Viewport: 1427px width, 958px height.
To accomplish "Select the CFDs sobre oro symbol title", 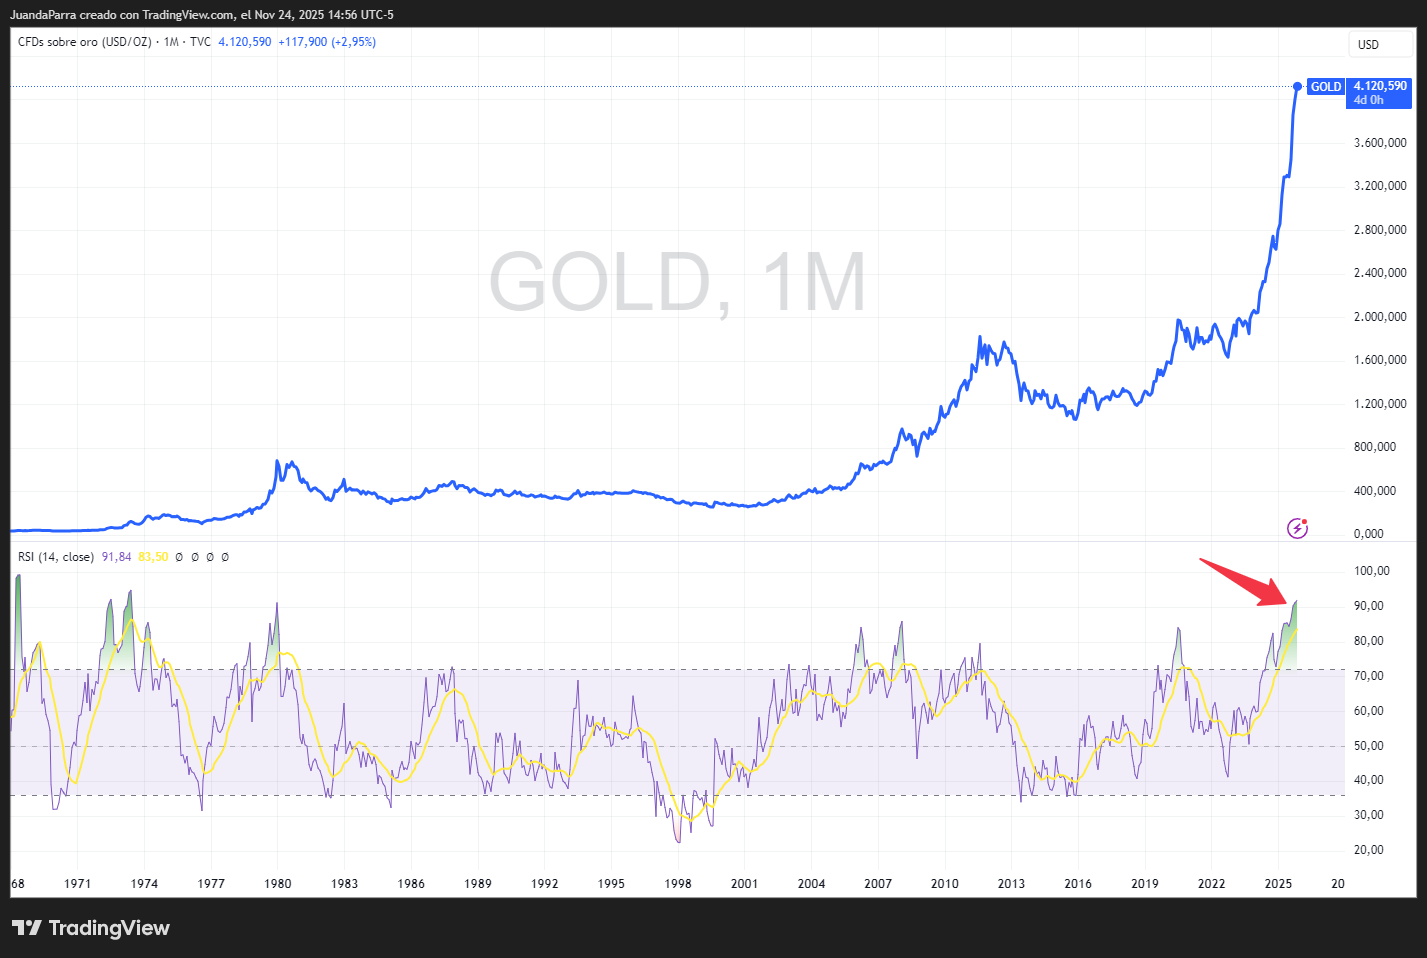I will tap(85, 42).
